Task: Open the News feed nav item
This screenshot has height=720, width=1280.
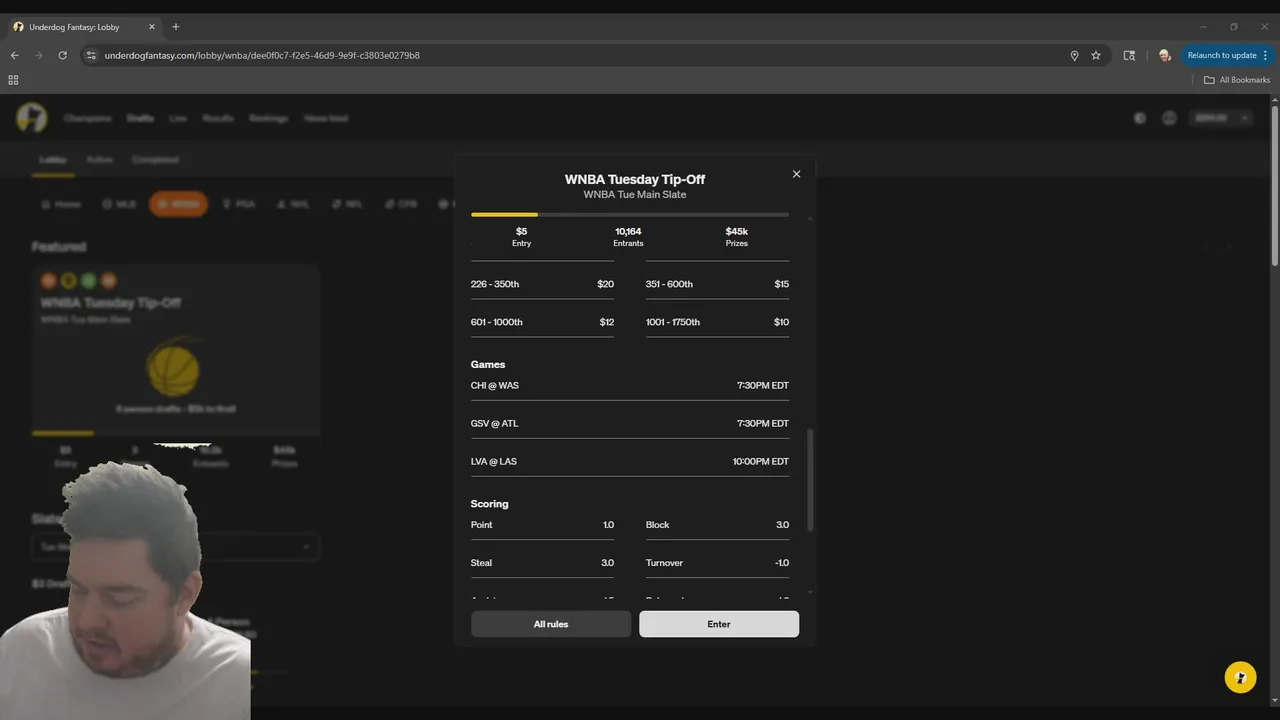Action: pos(326,118)
